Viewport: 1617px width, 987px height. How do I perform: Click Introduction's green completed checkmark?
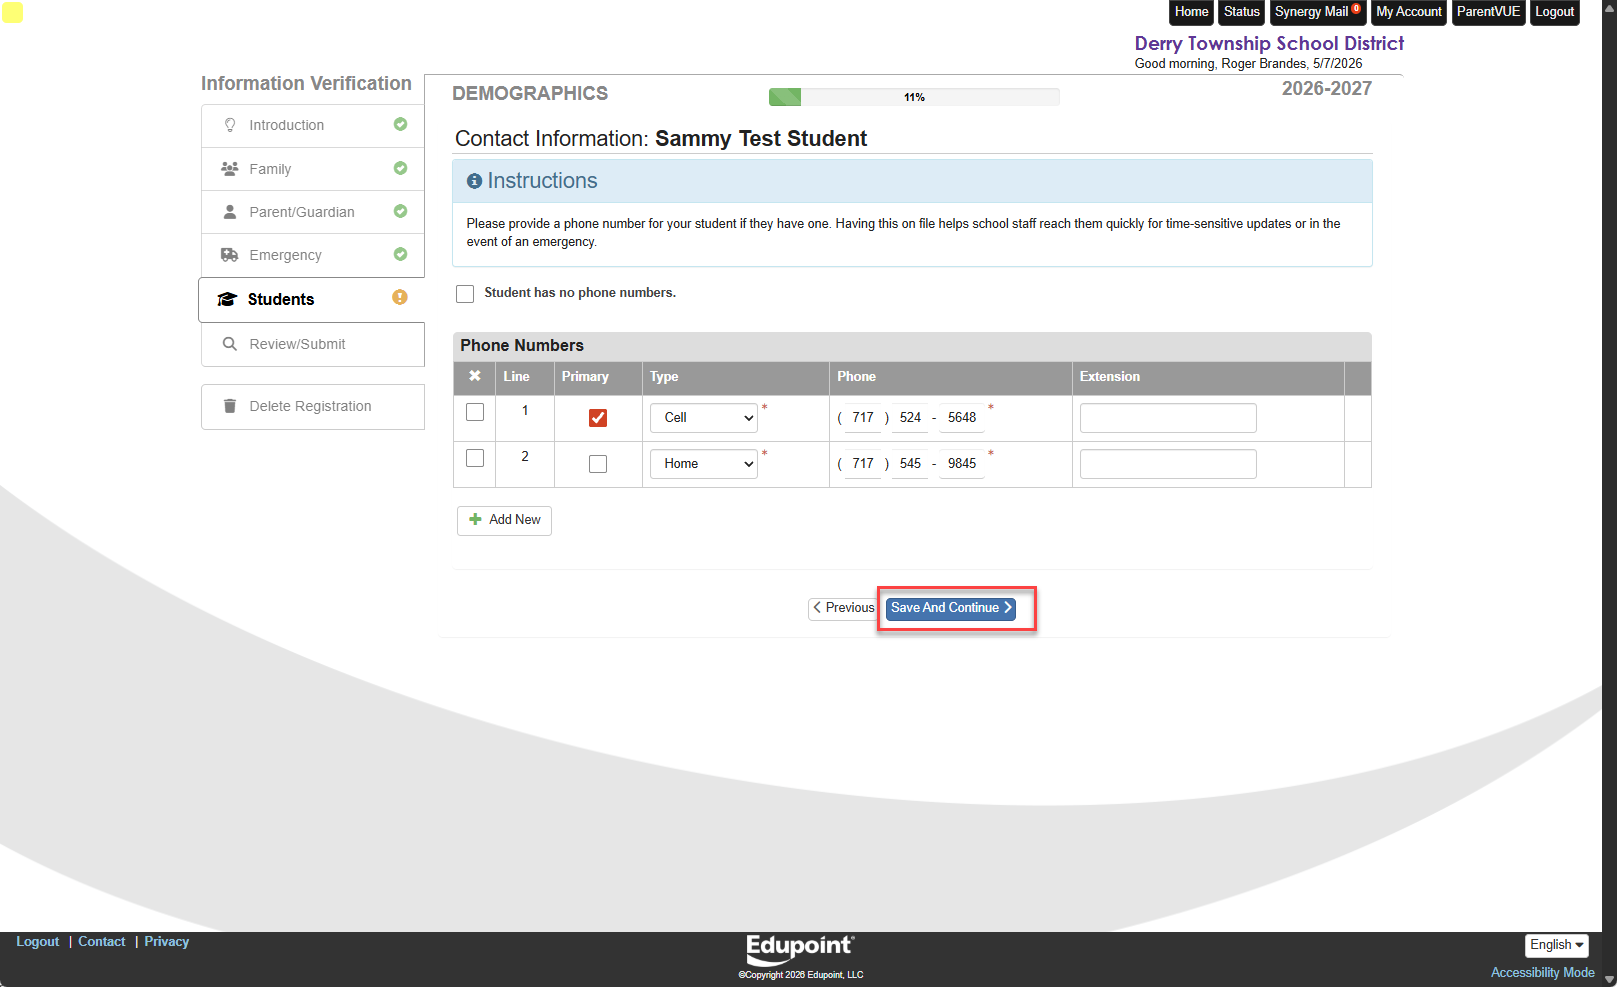400,124
